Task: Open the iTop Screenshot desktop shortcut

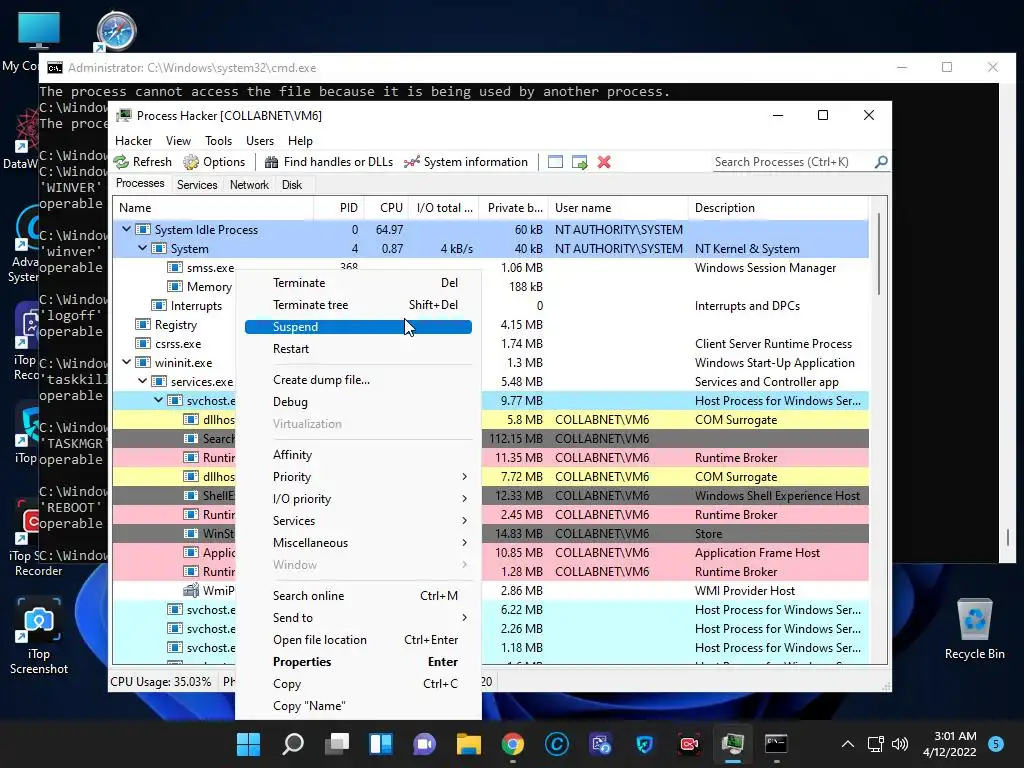Action: coord(39,636)
